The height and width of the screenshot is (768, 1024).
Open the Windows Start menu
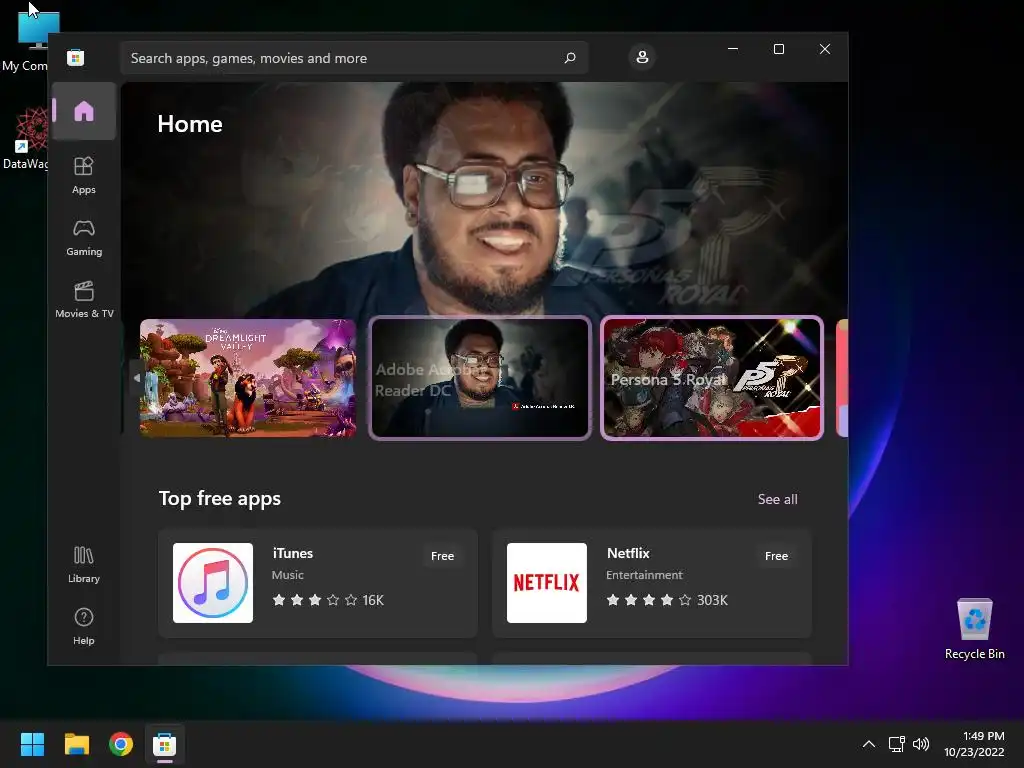(x=32, y=744)
